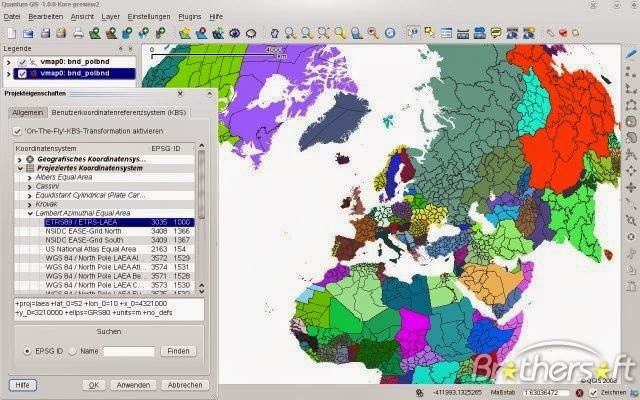Click the Zoom Last magnifier icon

click(373, 33)
